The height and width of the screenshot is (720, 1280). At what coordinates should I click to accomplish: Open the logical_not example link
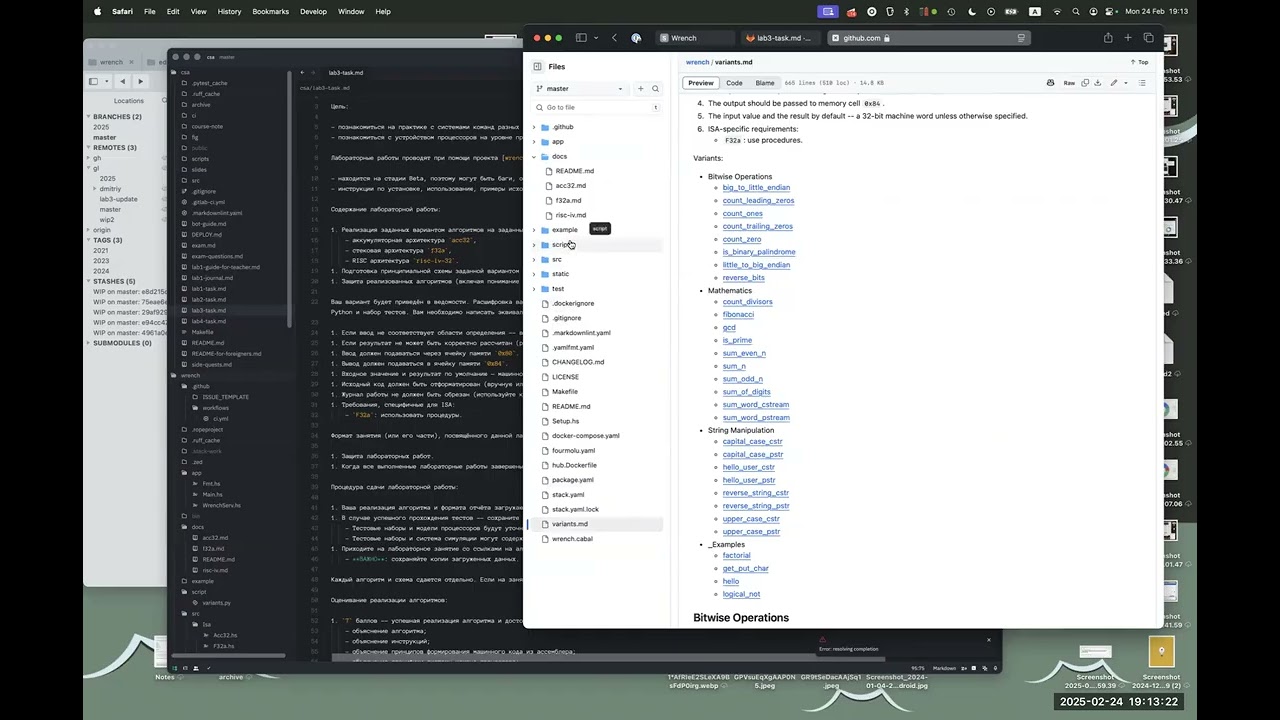741,594
